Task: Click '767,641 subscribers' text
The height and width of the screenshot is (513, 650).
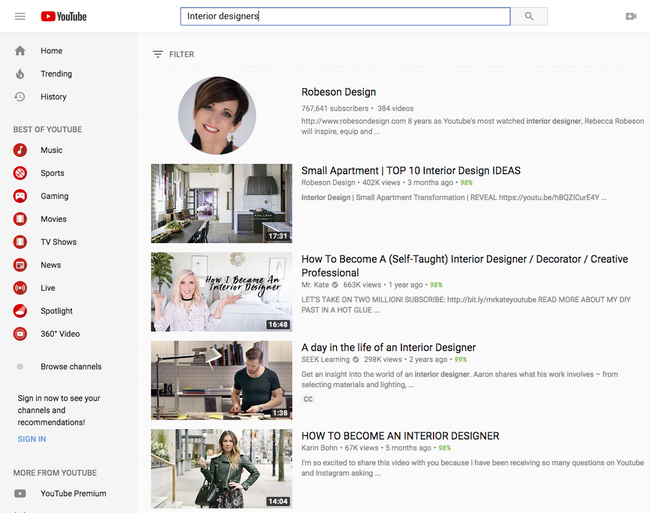Action: tap(335, 108)
